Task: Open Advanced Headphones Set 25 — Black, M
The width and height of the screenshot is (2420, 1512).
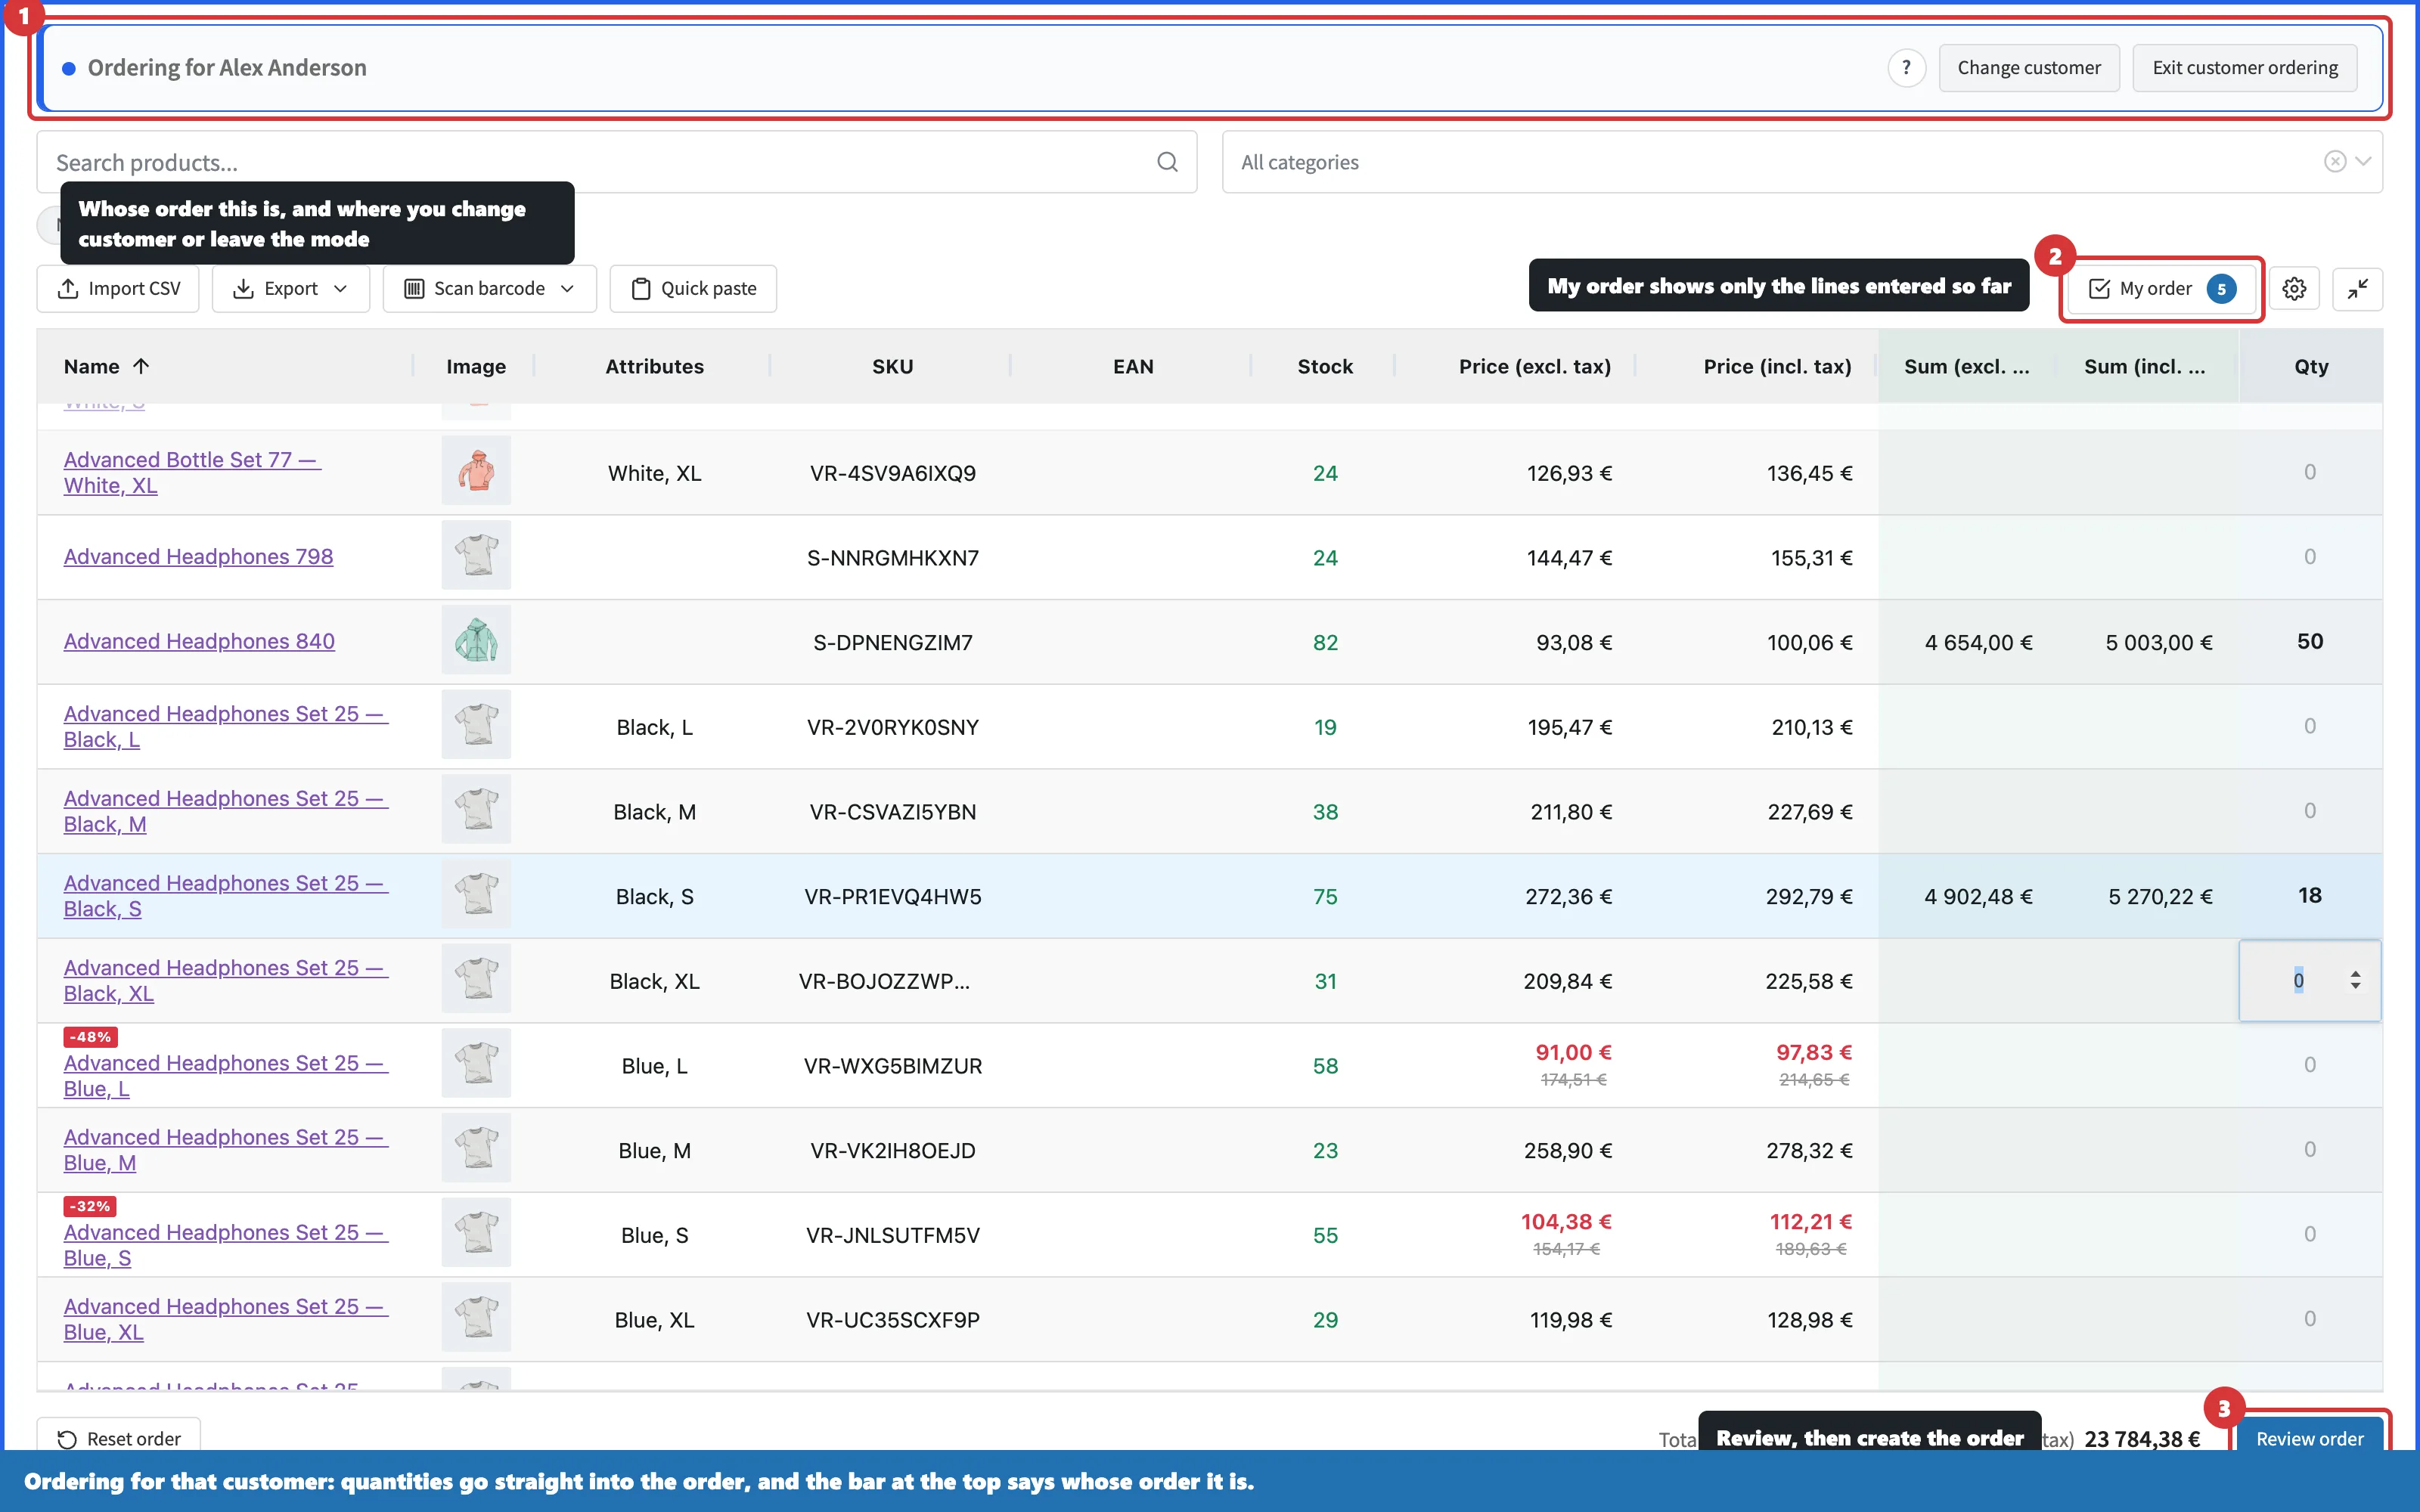Action: [226, 811]
